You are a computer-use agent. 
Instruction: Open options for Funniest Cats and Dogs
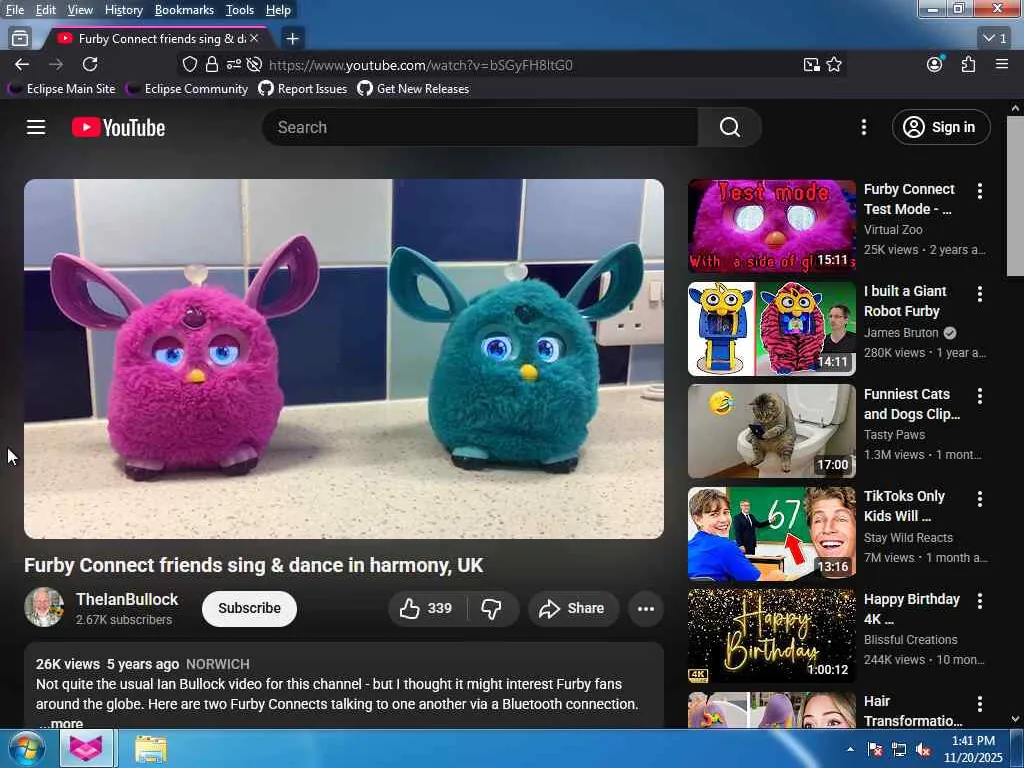[980, 396]
